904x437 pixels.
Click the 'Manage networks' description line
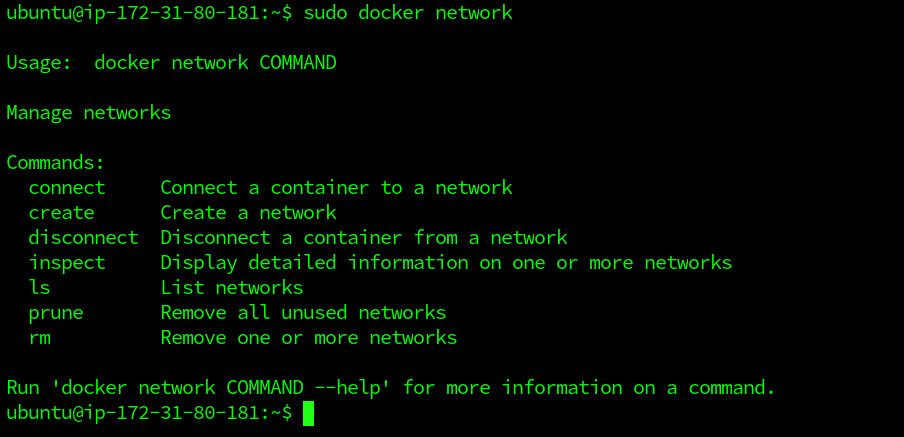tap(89, 113)
